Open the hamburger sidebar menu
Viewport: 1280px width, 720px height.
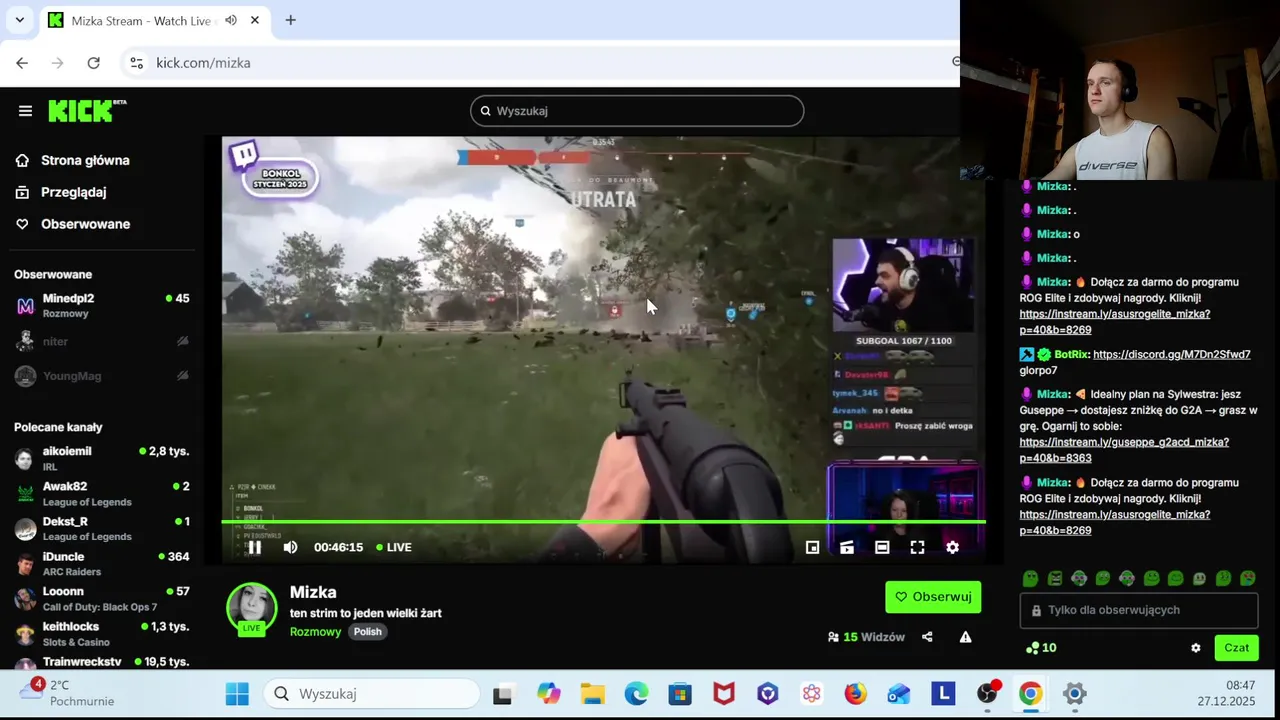pos(25,111)
